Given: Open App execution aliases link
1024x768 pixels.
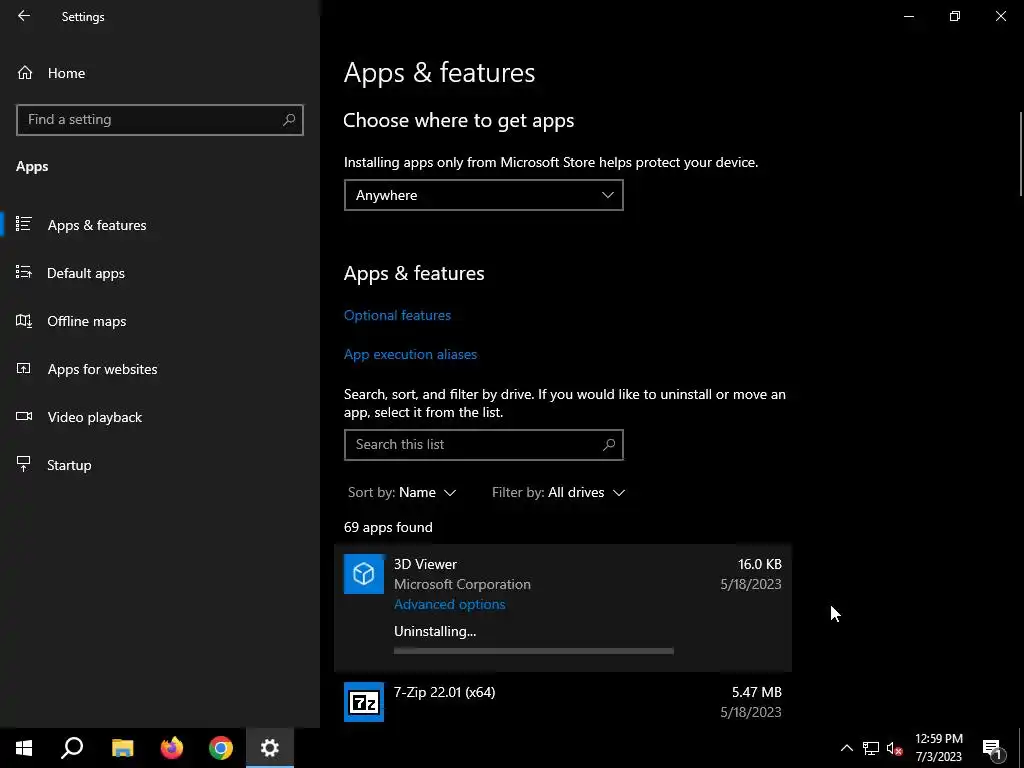Looking at the screenshot, I should tap(410, 355).
